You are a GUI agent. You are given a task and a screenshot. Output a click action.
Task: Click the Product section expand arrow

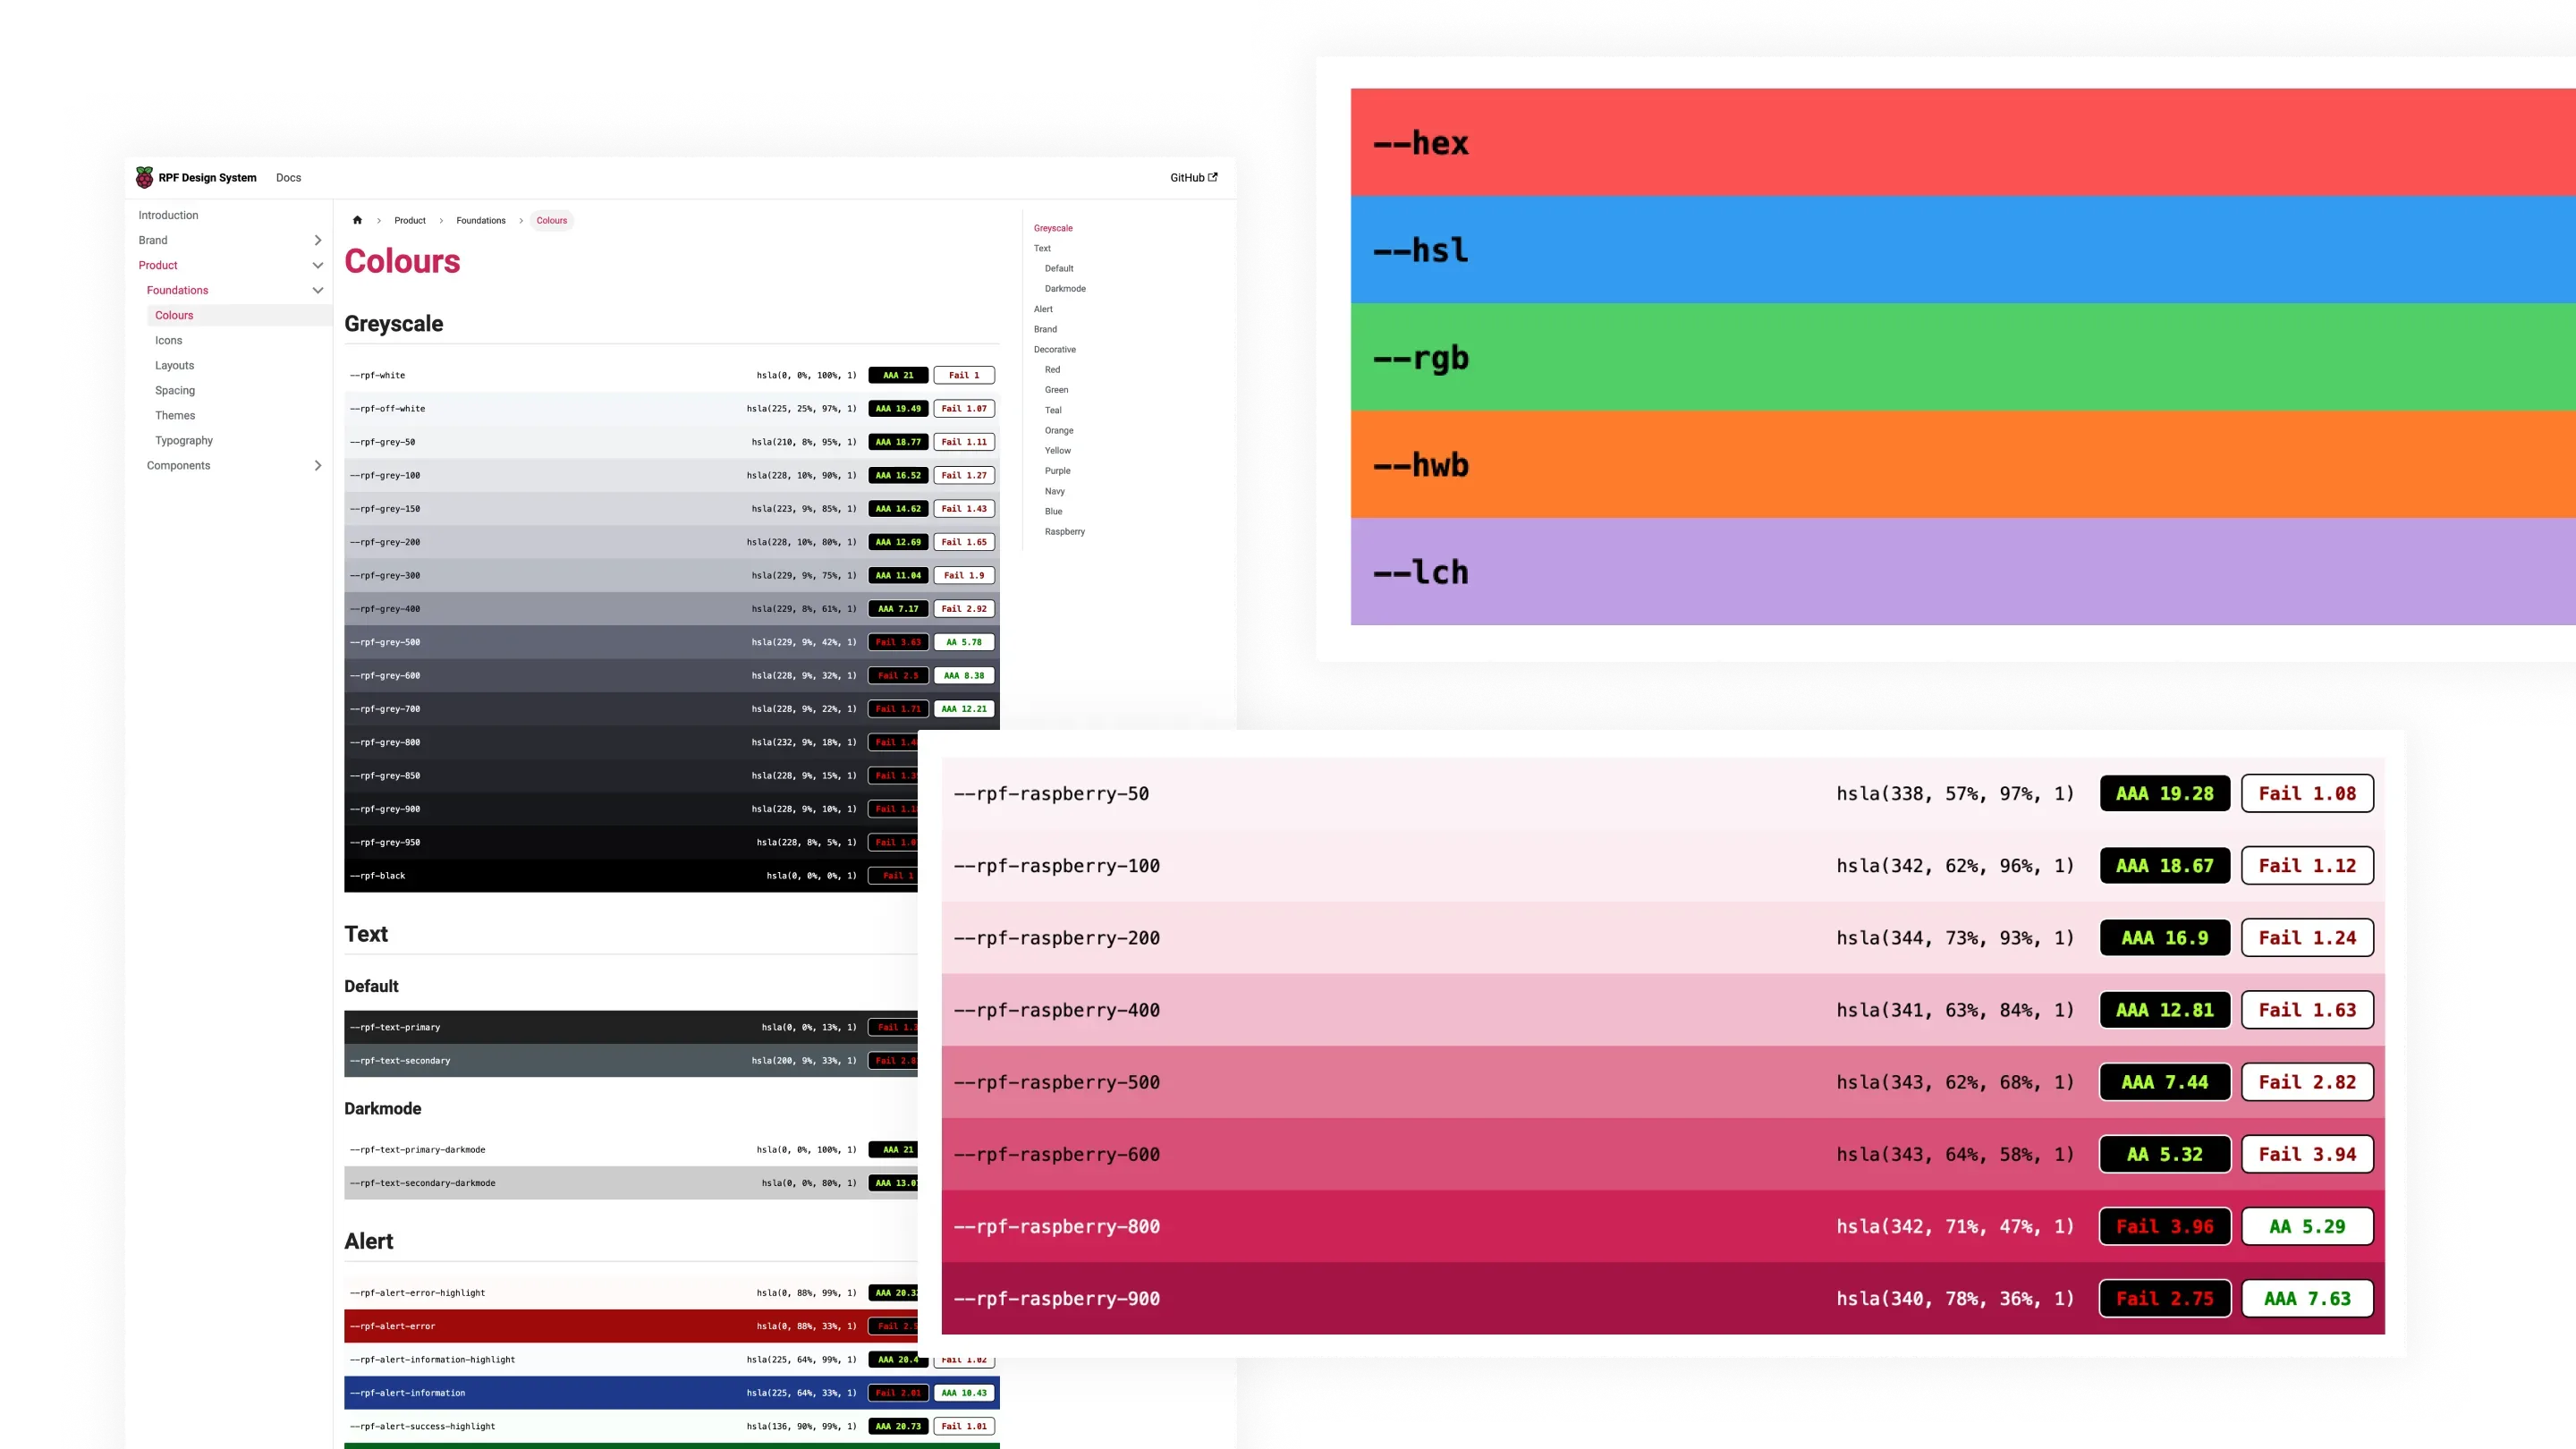pos(318,266)
